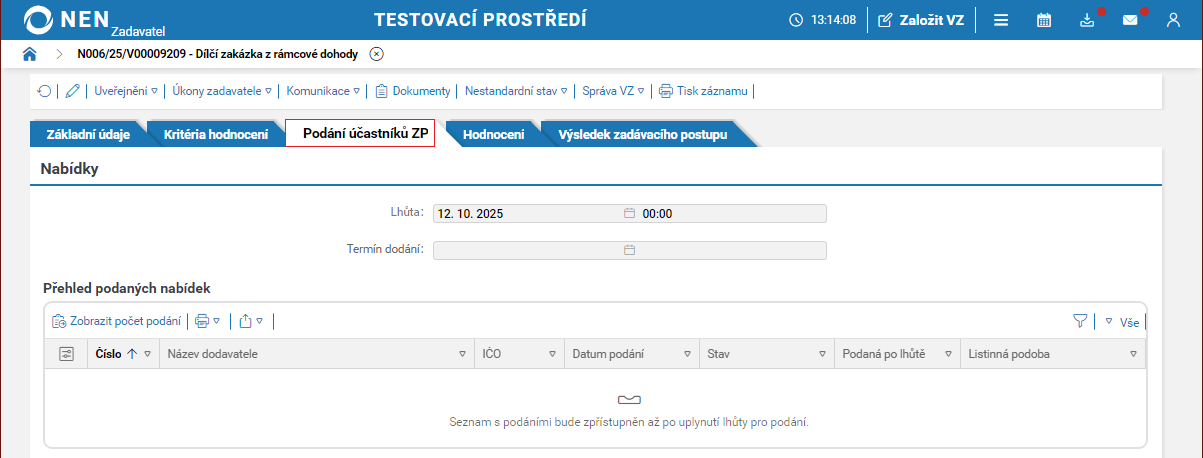Screen dimensions: 1203x458
Task: Expand the Komunikace menu
Action: point(322,91)
